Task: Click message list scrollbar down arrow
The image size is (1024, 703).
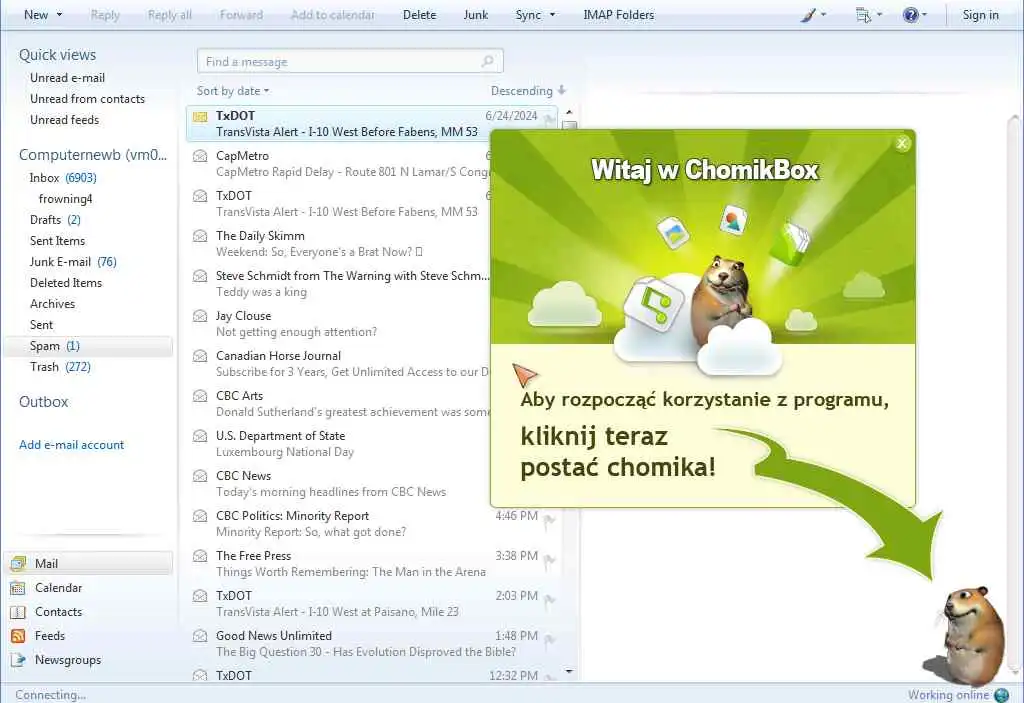Action: (x=569, y=672)
